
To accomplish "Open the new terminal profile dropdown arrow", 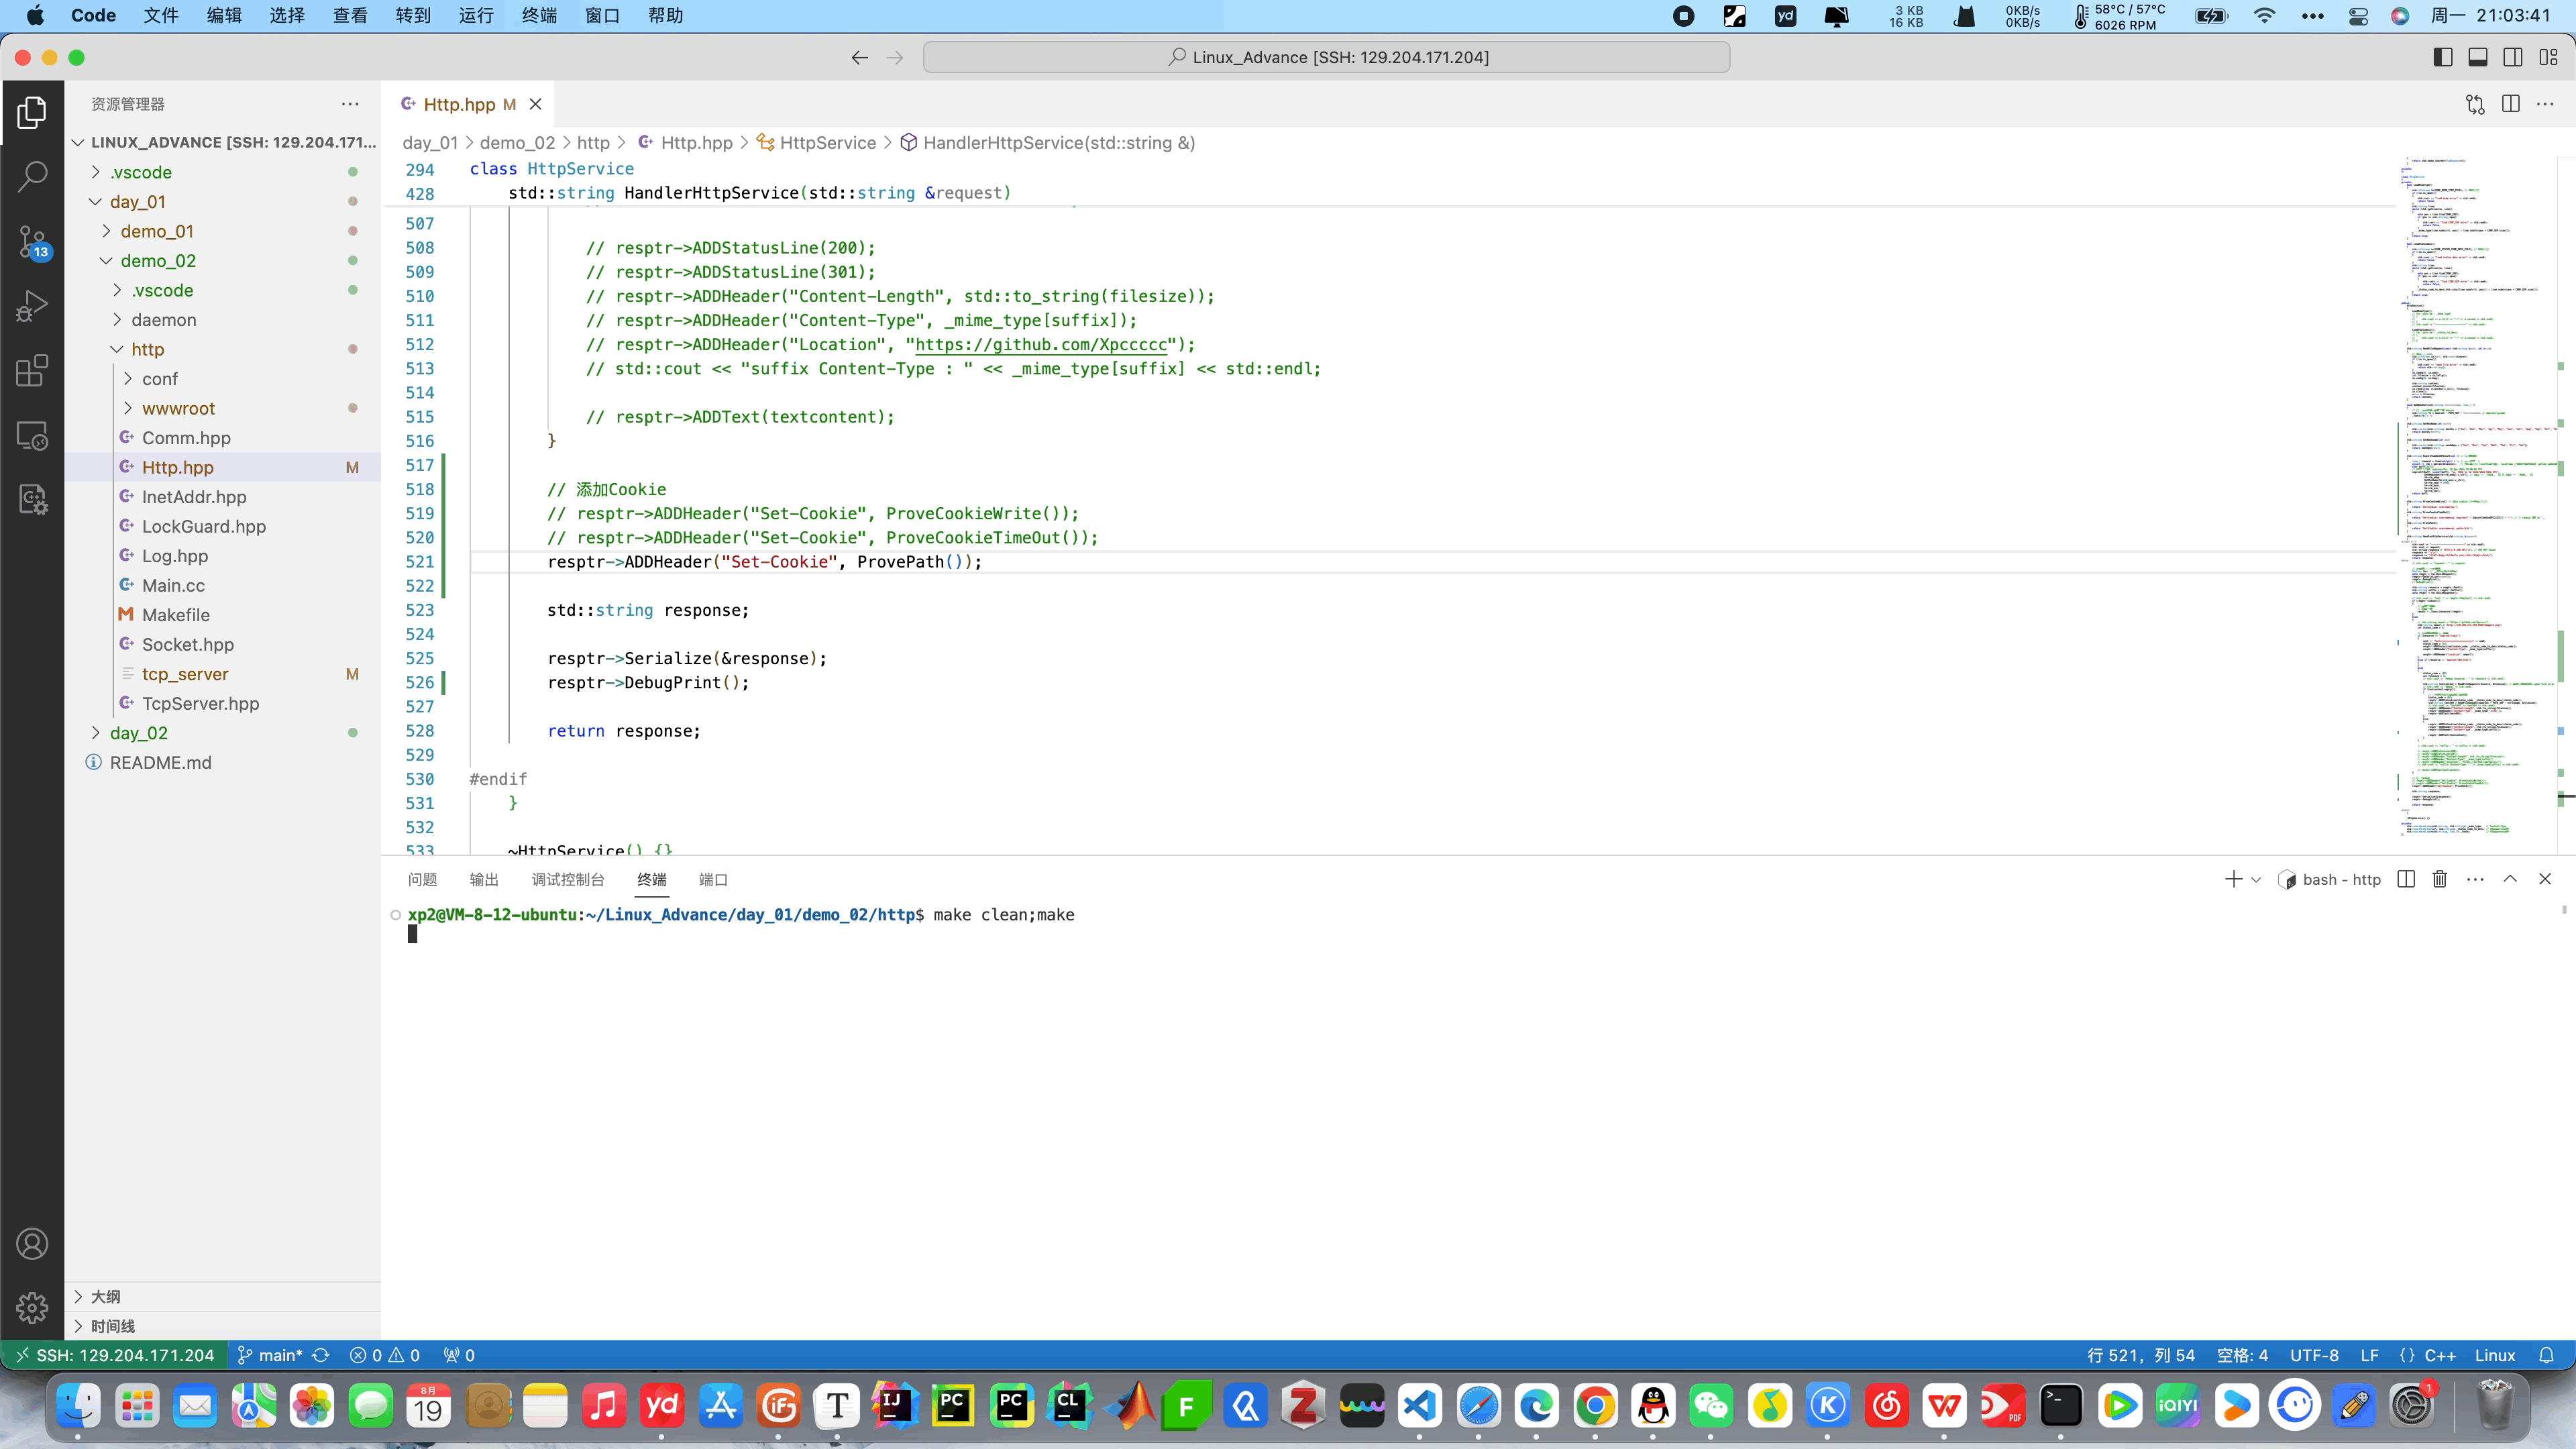I will [2256, 880].
